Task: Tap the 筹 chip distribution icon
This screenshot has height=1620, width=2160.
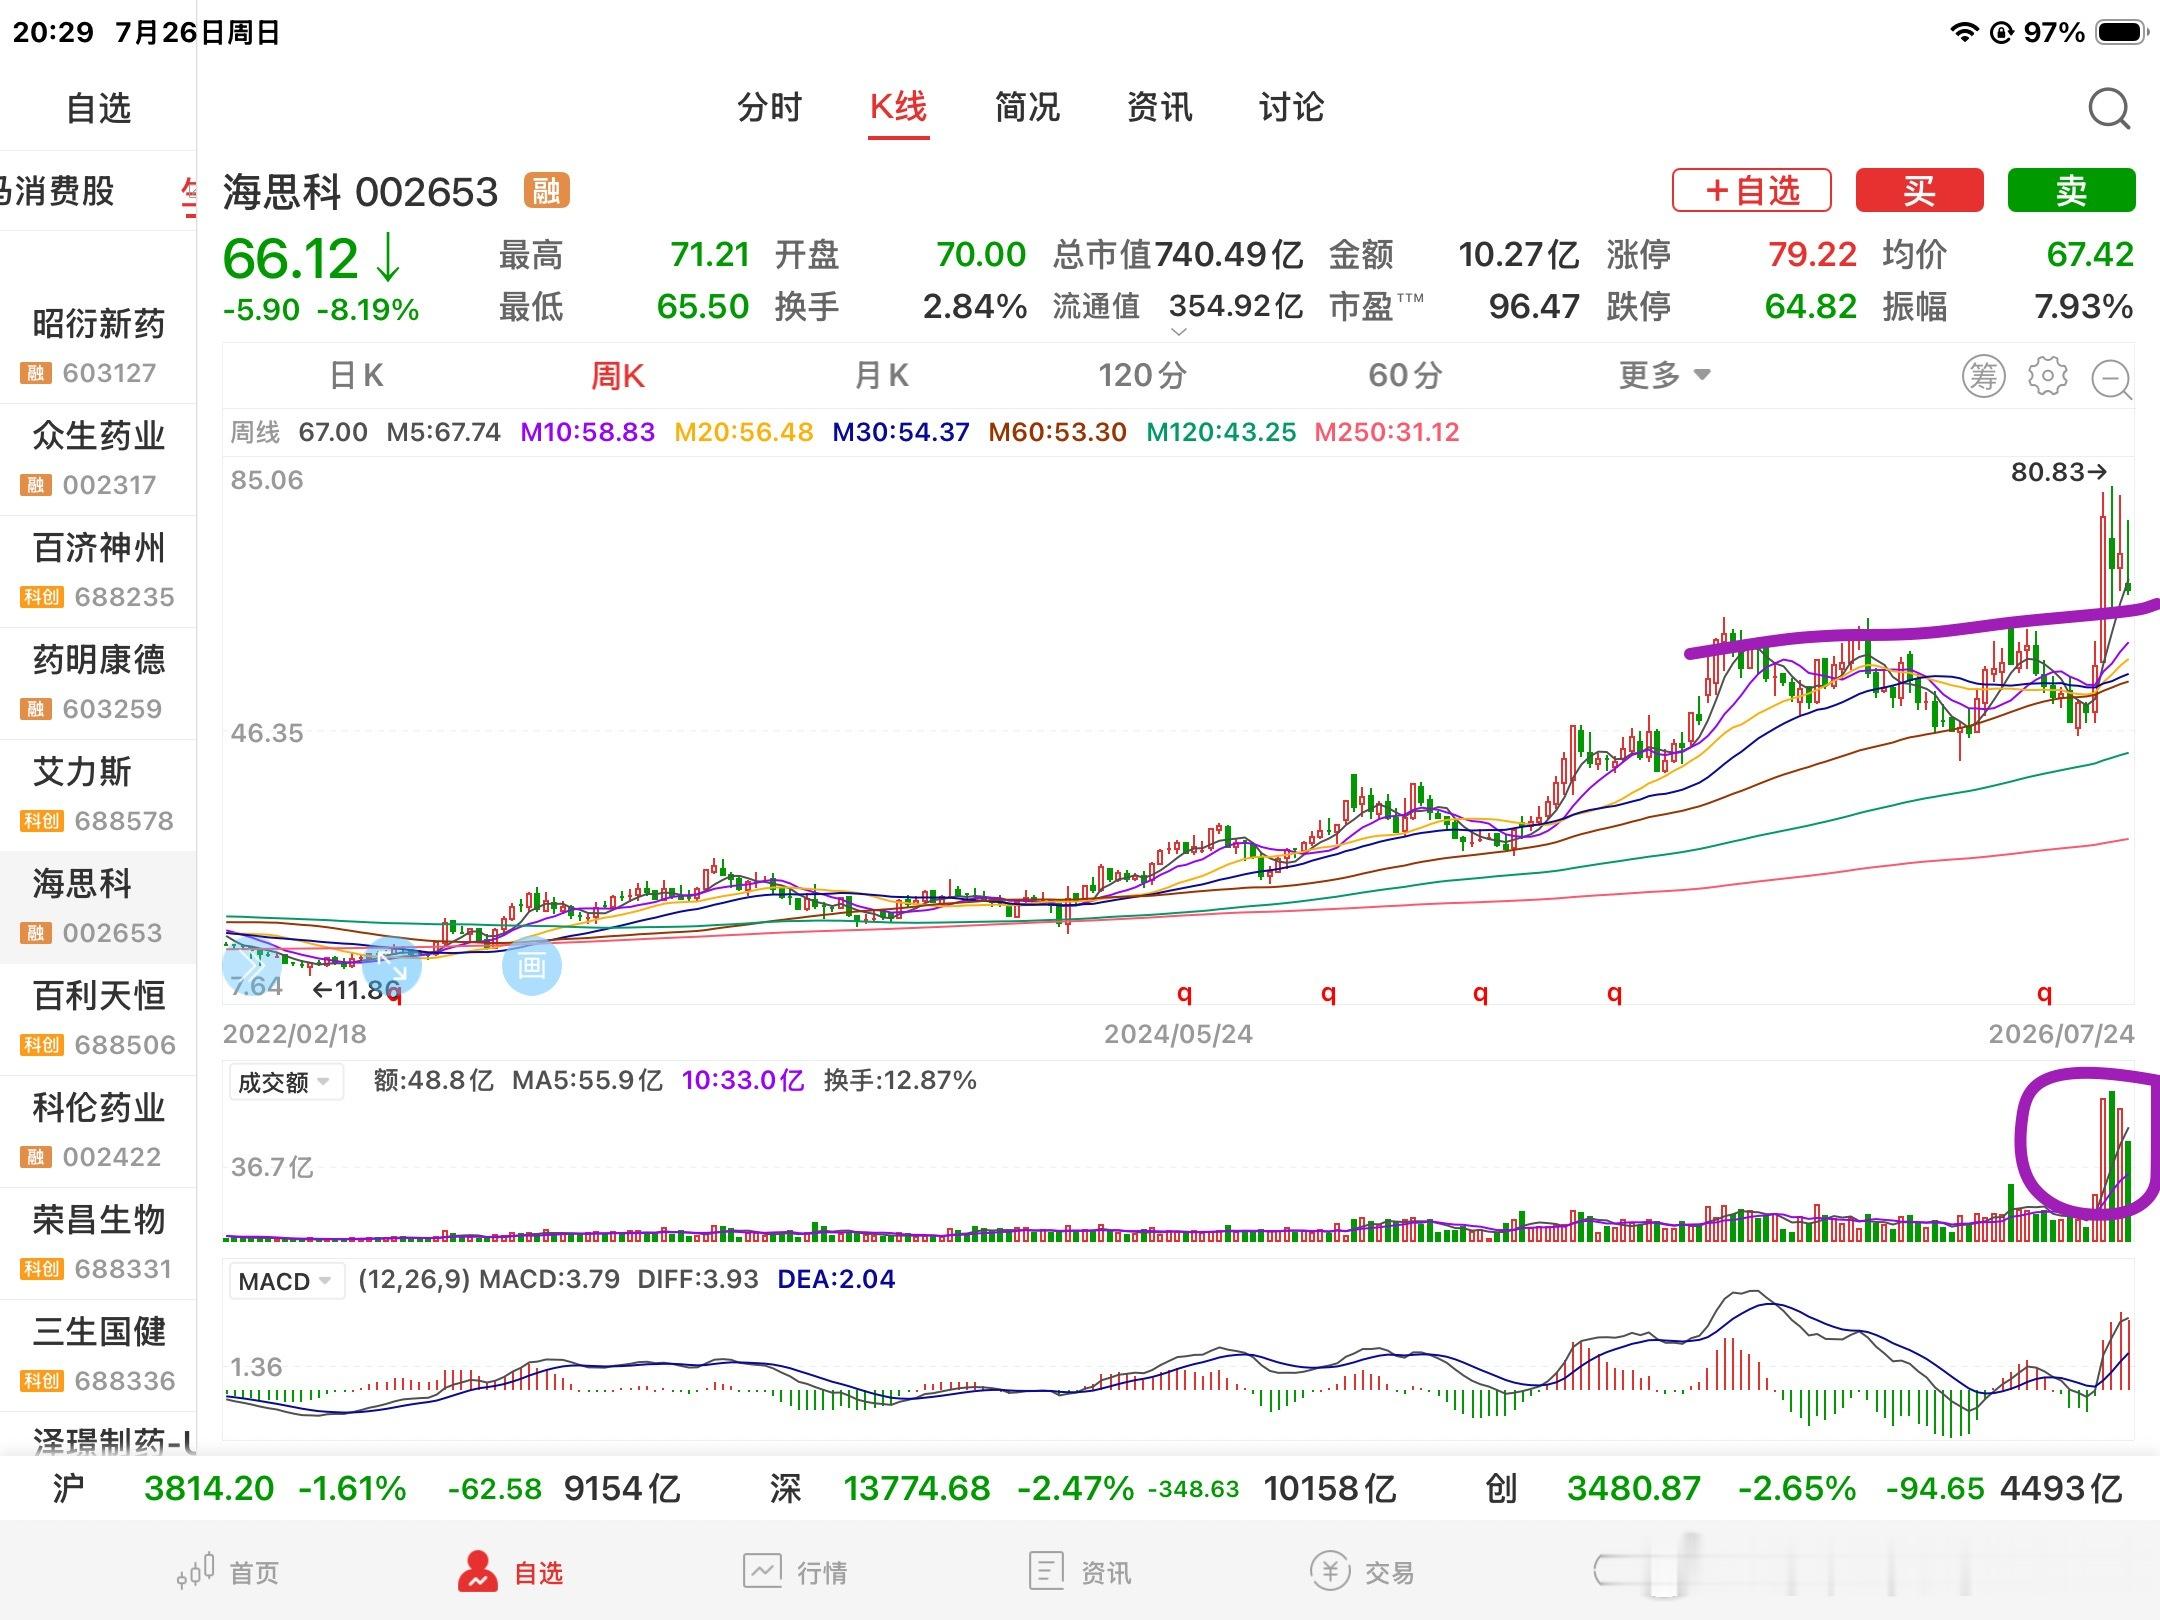Action: [1984, 376]
